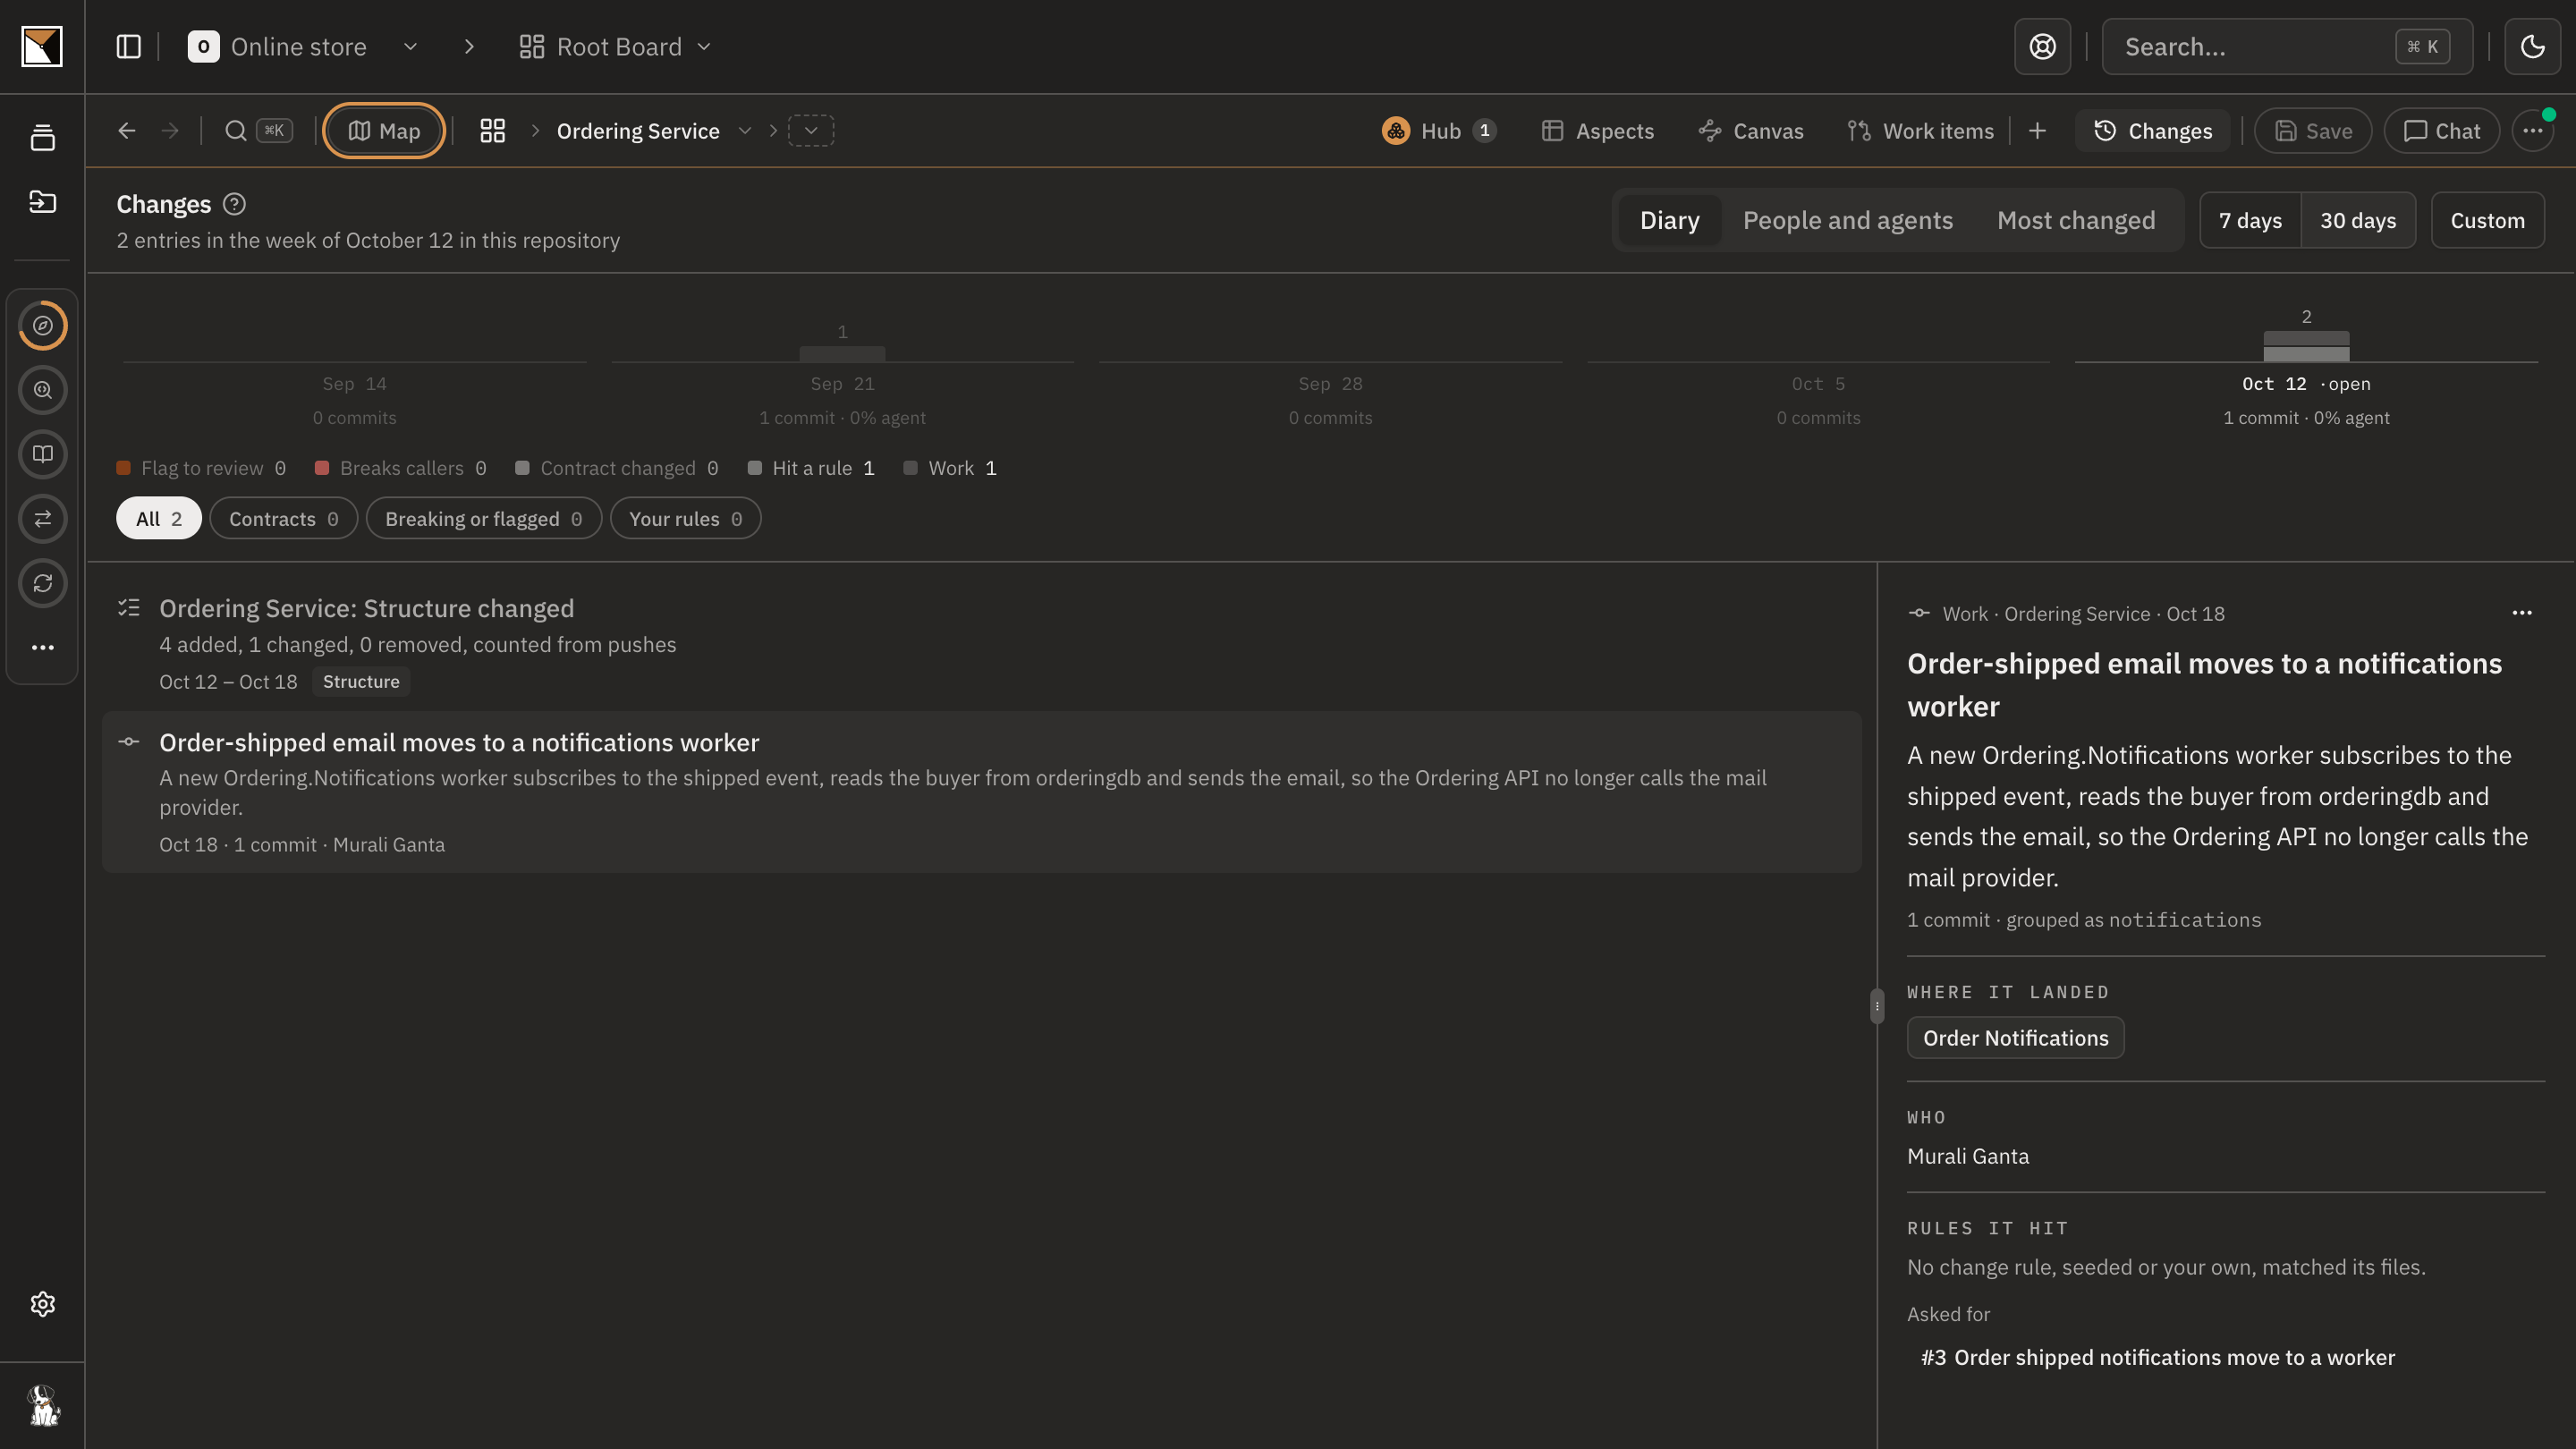The width and height of the screenshot is (2576, 1449).
Task: Open the Canvas tab
Action: point(1751,131)
